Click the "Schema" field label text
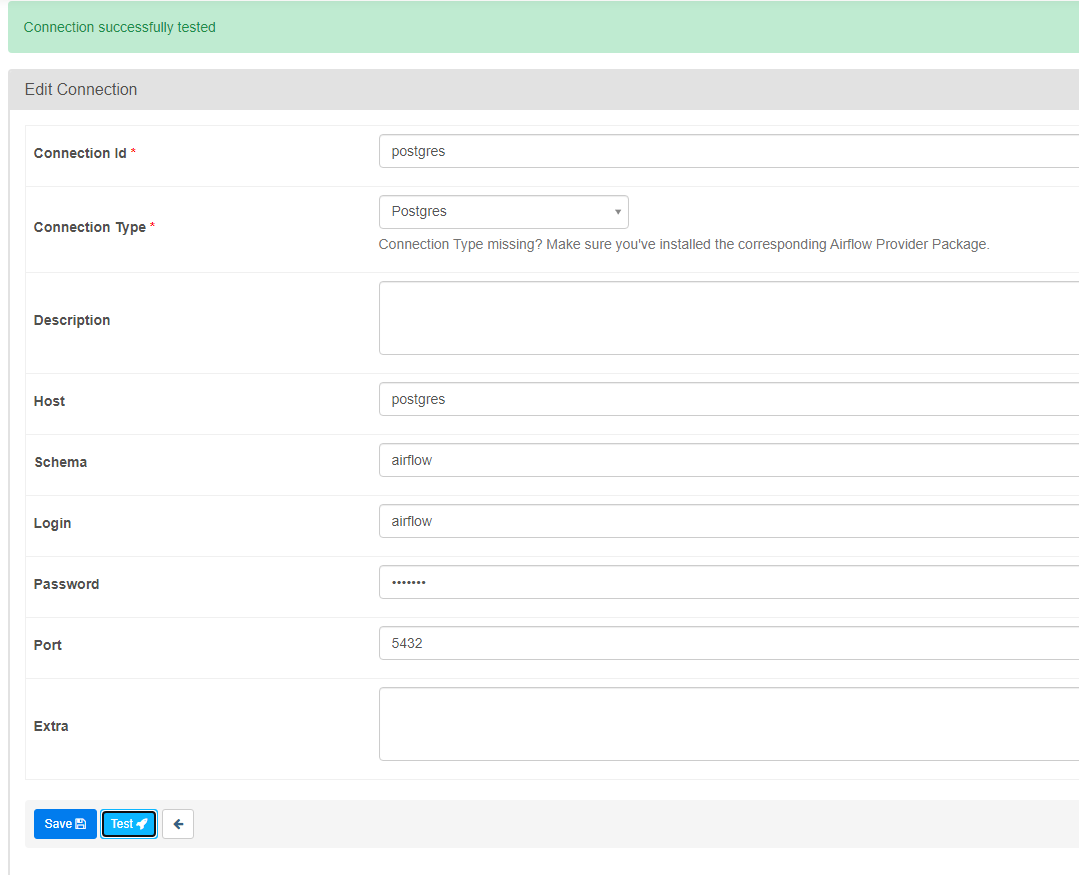 pos(60,462)
